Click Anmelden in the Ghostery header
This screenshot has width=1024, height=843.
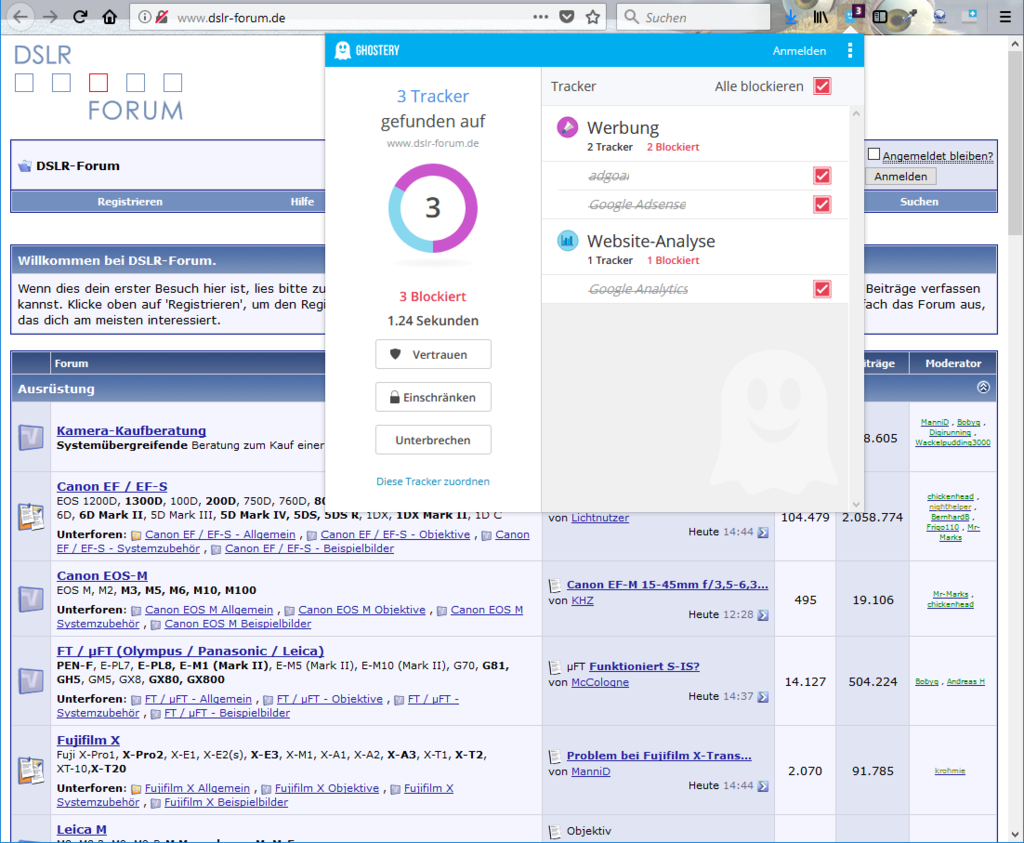pos(799,51)
